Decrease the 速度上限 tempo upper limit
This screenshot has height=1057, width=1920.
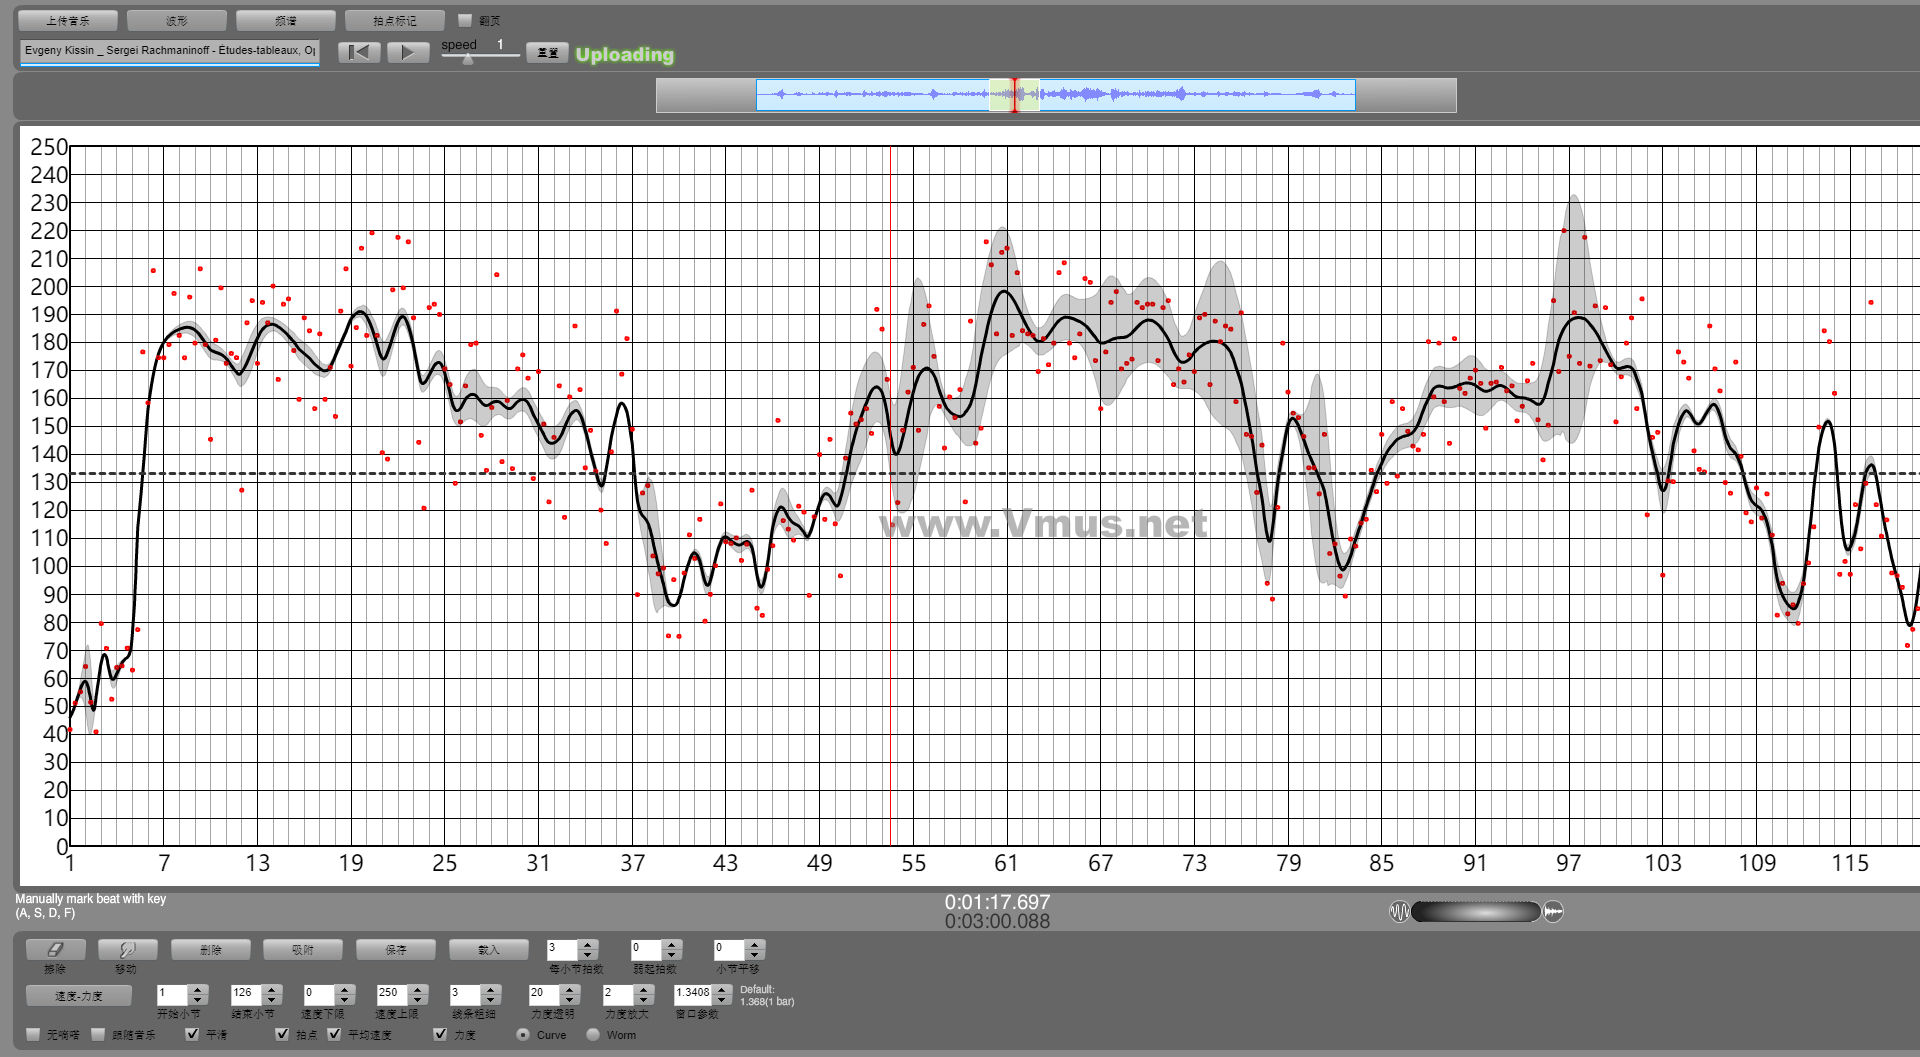[419, 1000]
